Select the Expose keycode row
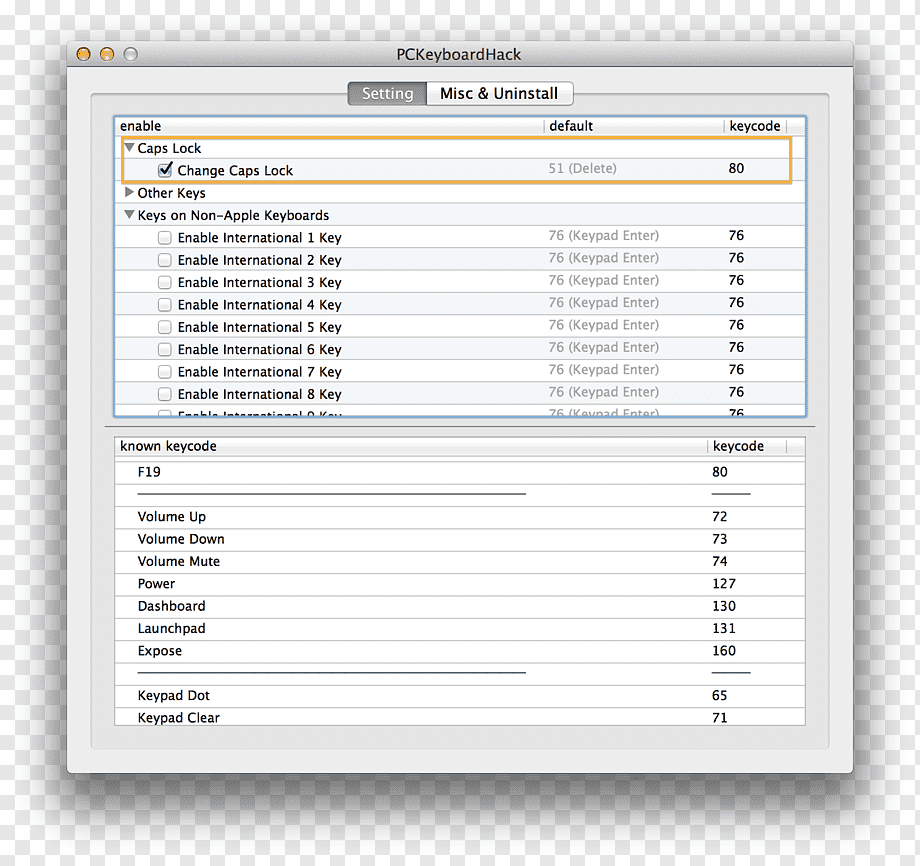Screen dimensions: 920x866 click(460, 651)
